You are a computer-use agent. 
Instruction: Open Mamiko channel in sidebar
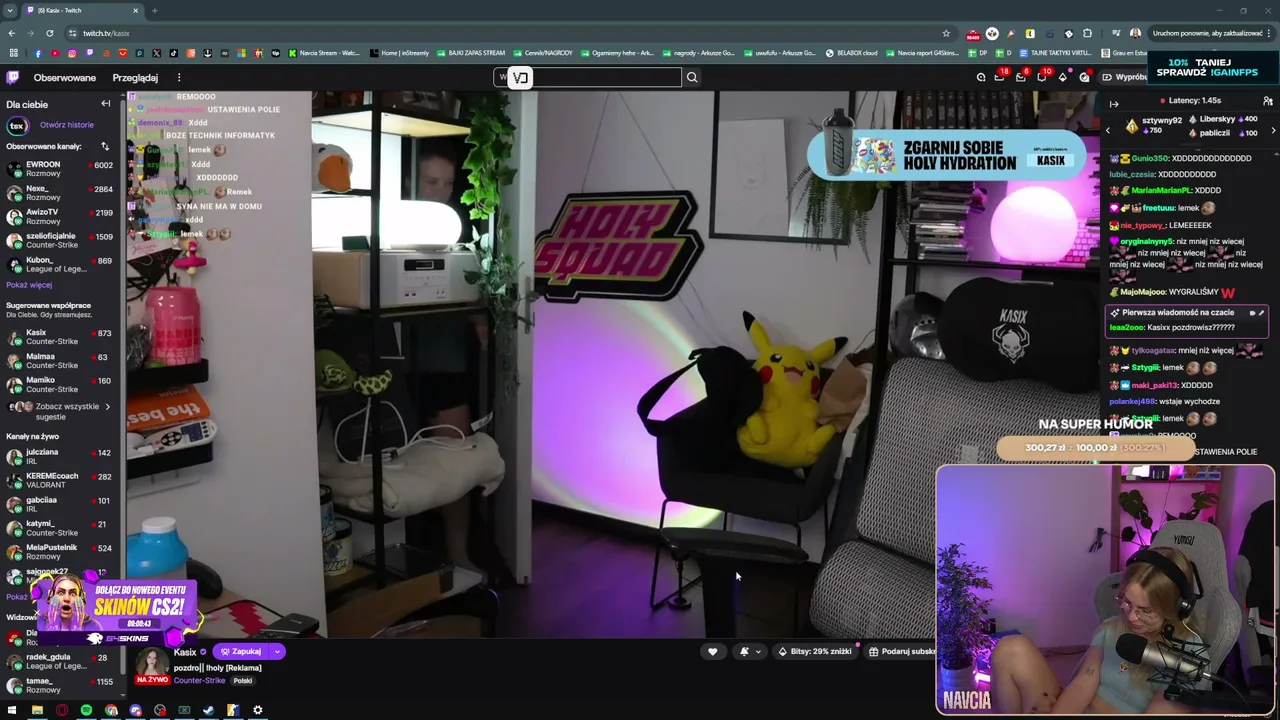click(60, 384)
